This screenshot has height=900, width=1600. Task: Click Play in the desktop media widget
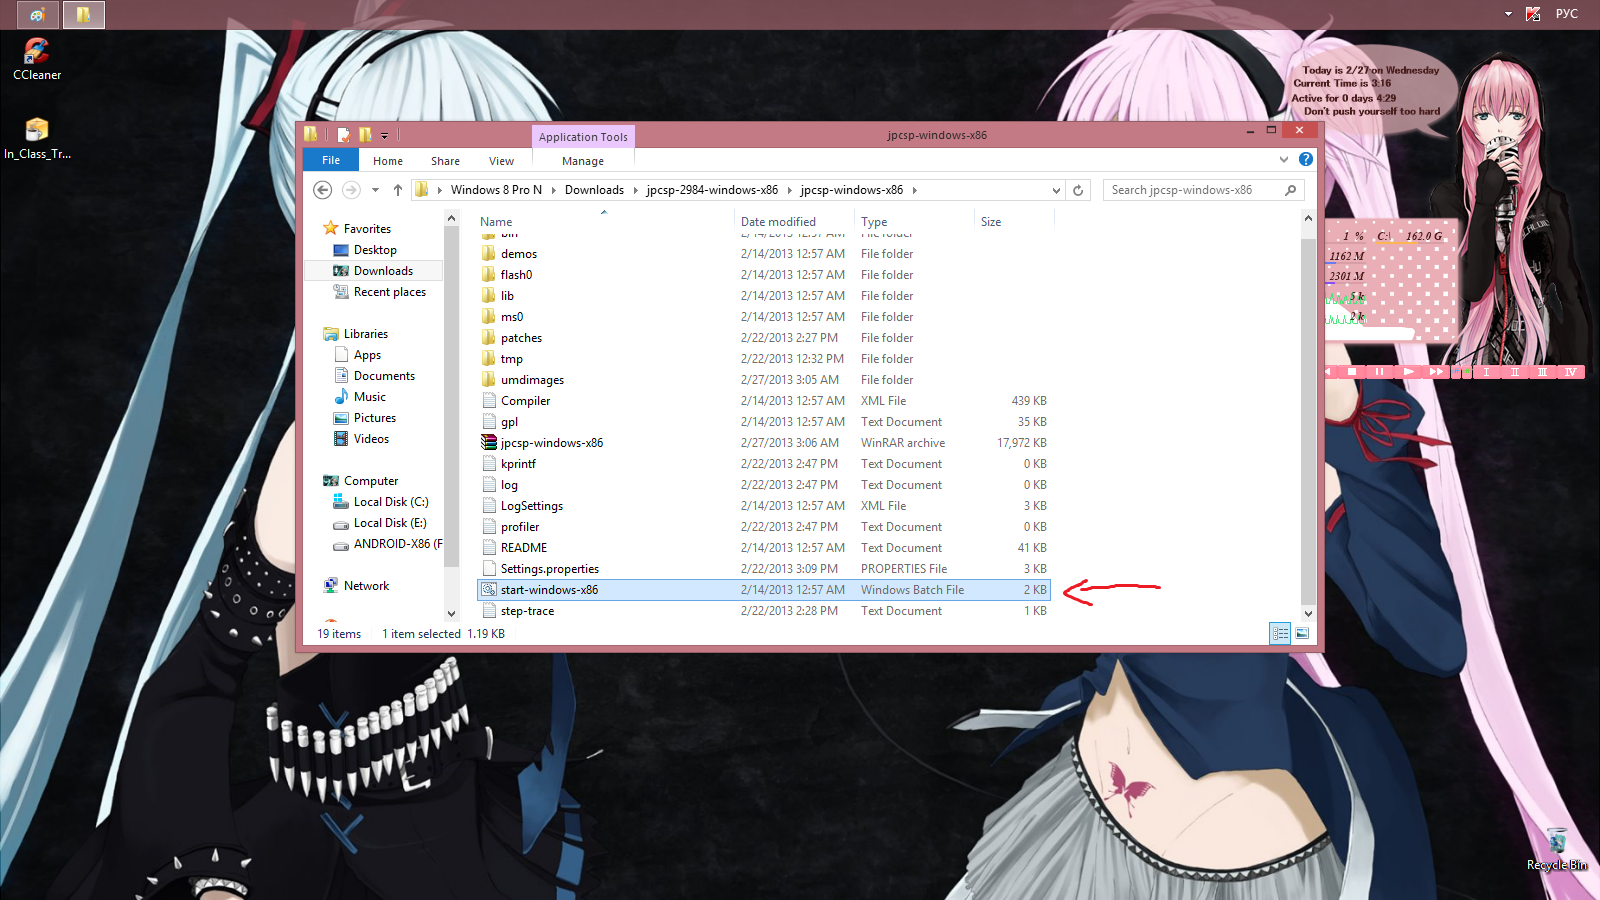(x=1408, y=372)
